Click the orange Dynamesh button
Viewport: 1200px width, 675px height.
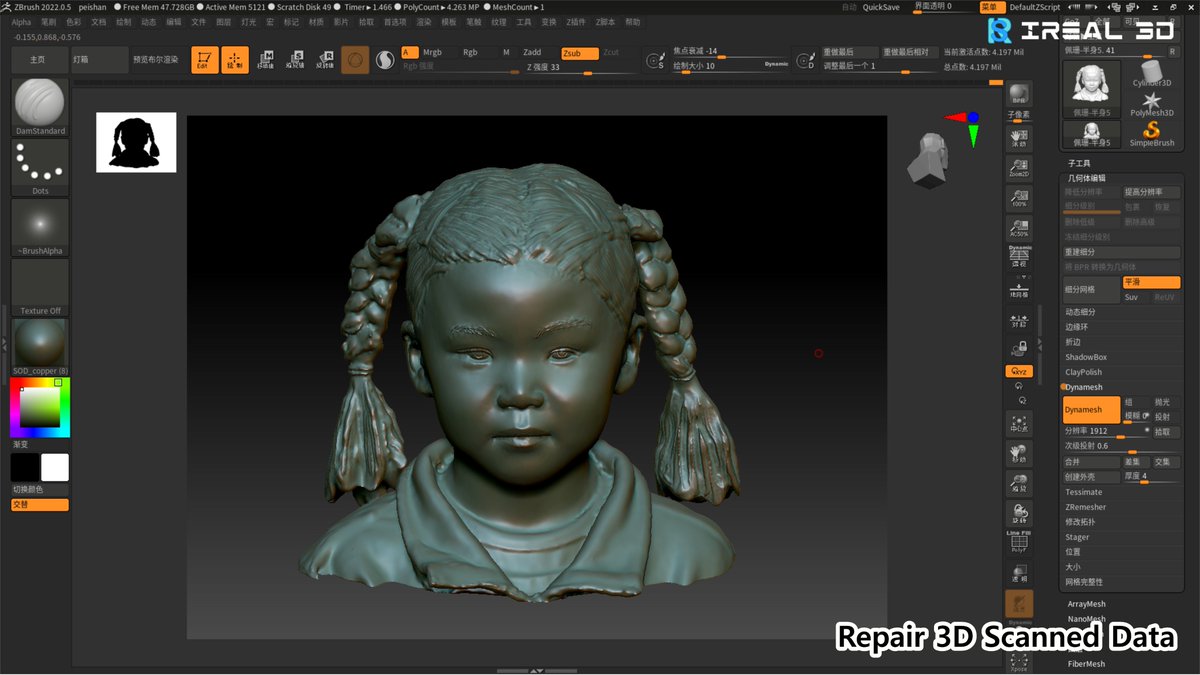tap(1091, 410)
